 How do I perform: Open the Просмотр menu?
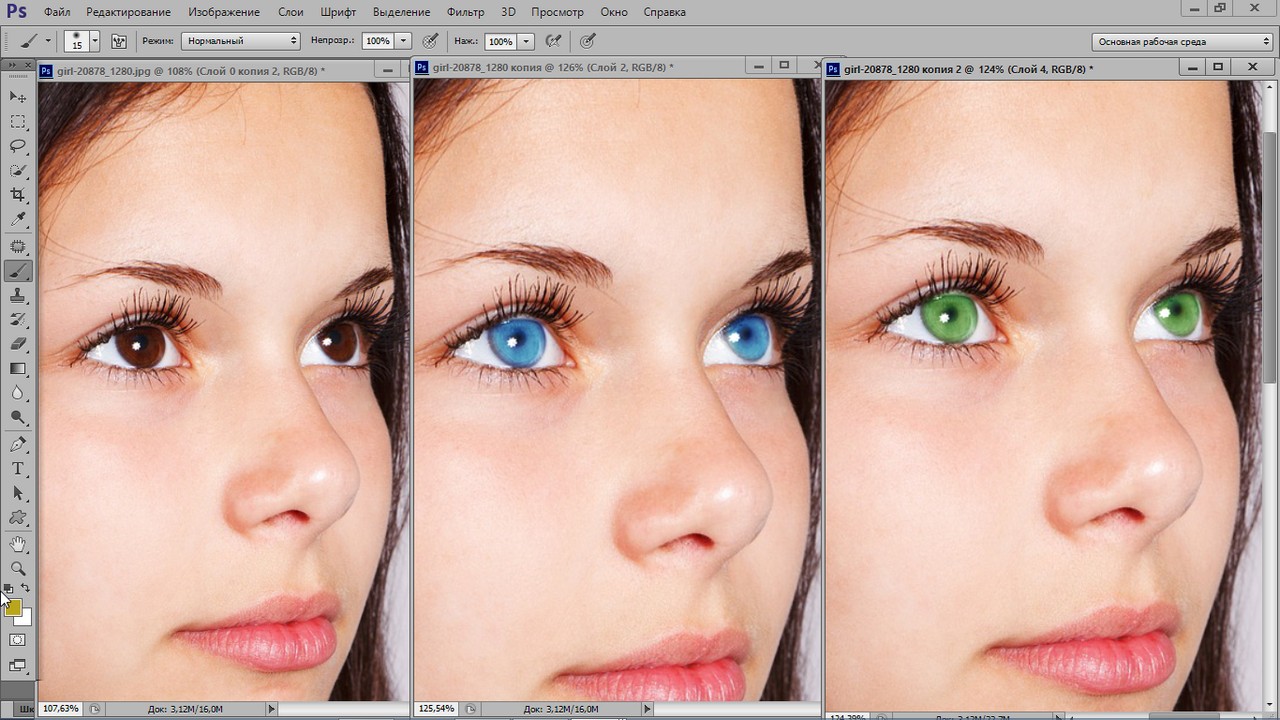pyautogui.click(x=557, y=12)
